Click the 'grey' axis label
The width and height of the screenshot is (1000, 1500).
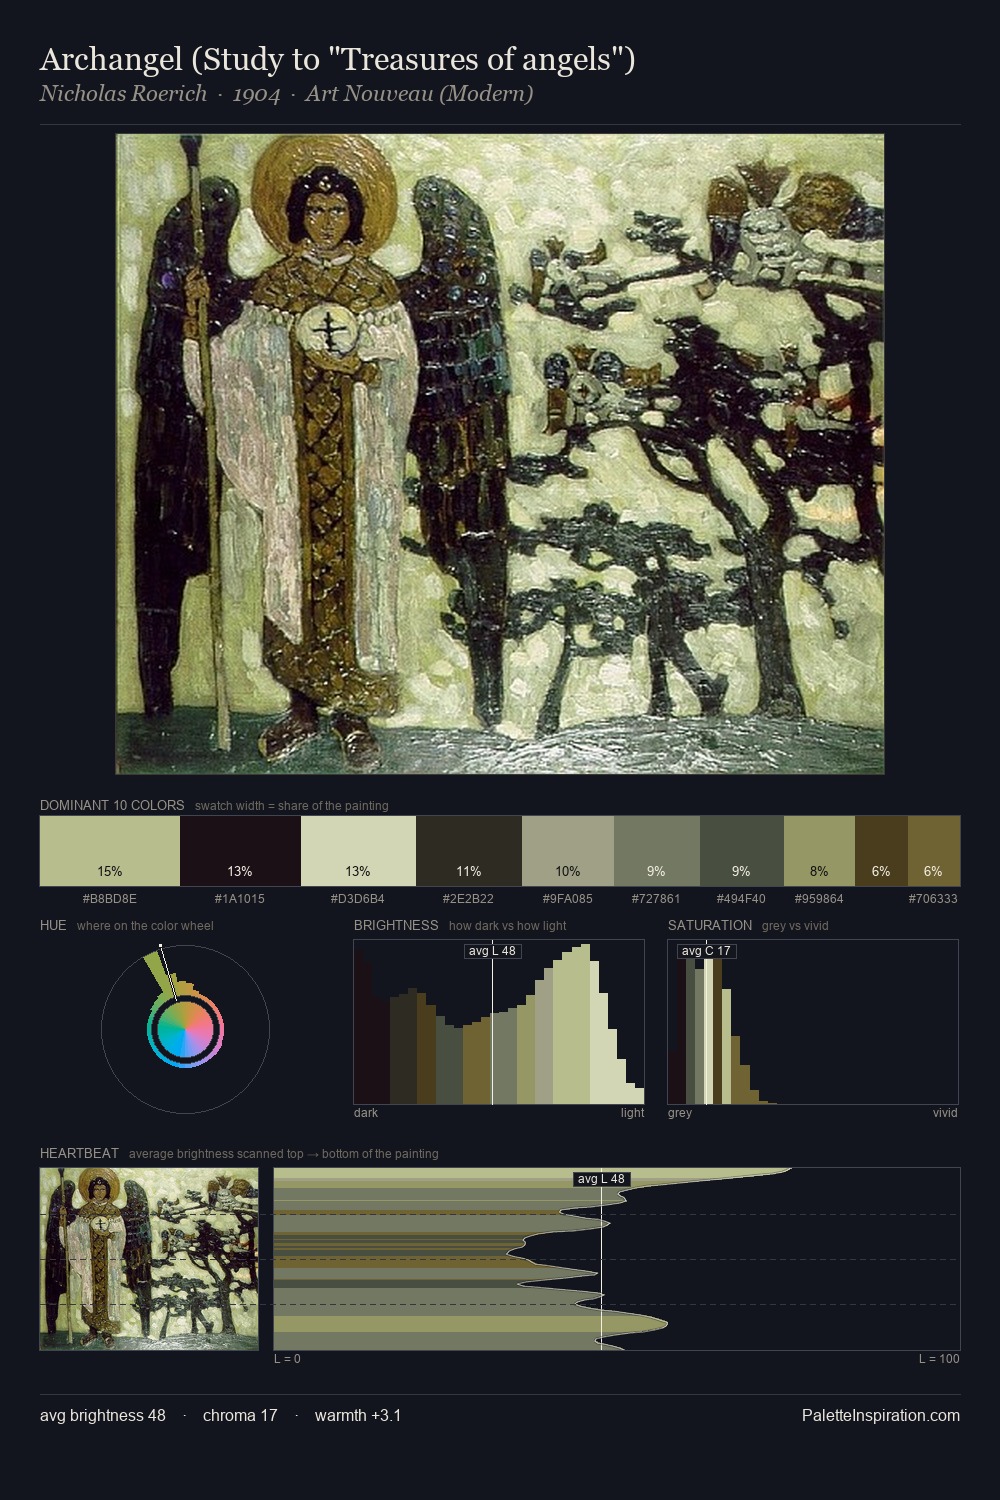680,1112
